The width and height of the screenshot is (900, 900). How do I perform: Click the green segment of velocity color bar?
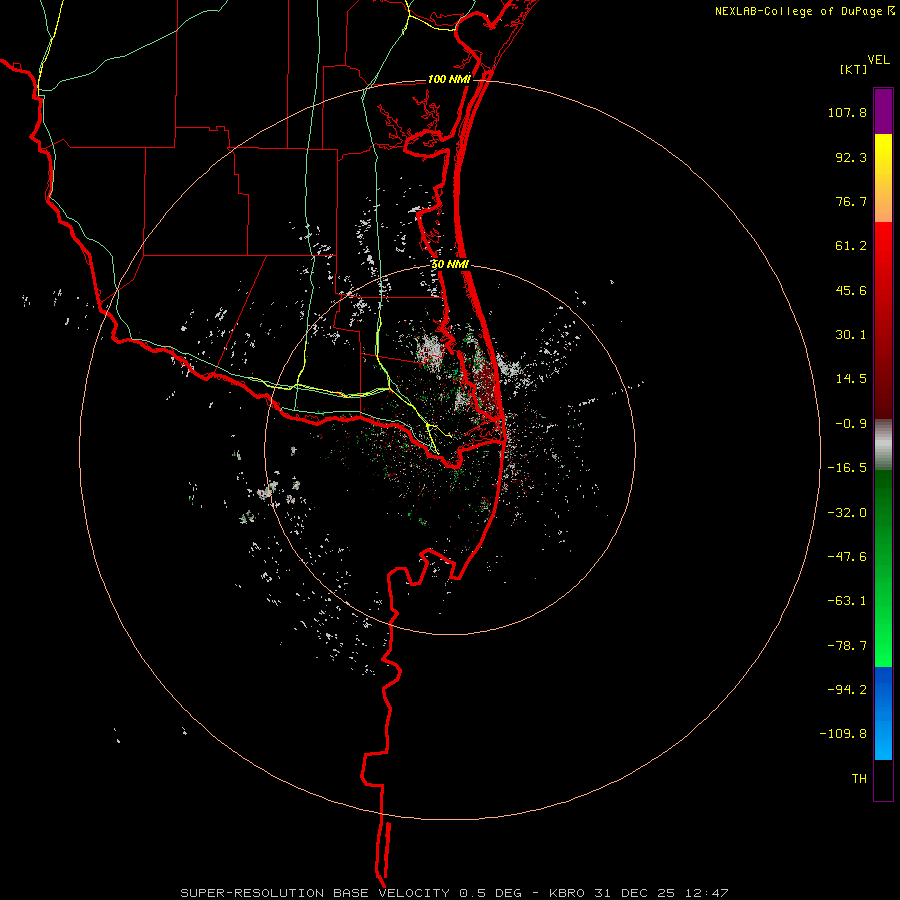click(883, 568)
